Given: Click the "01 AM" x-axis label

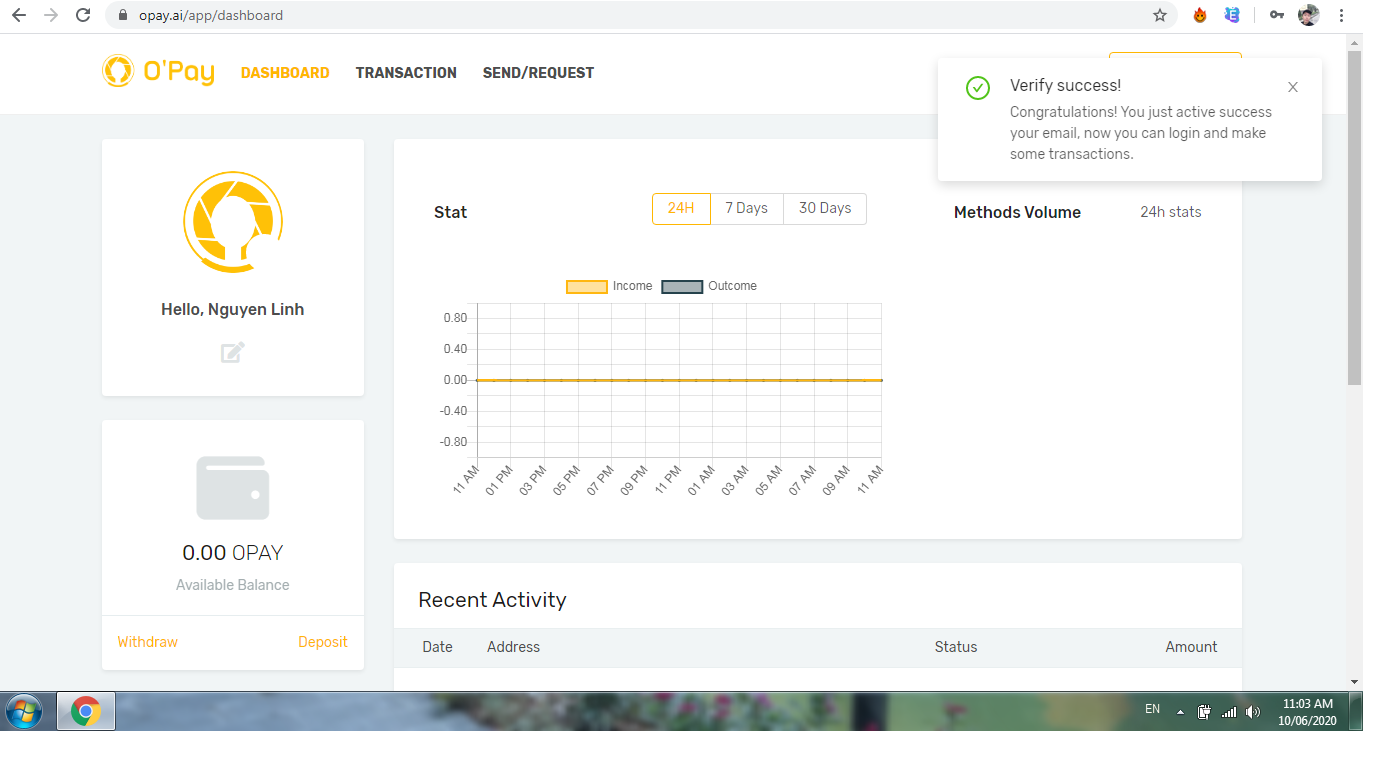Looking at the screenshot, I should tap(701, 480).
